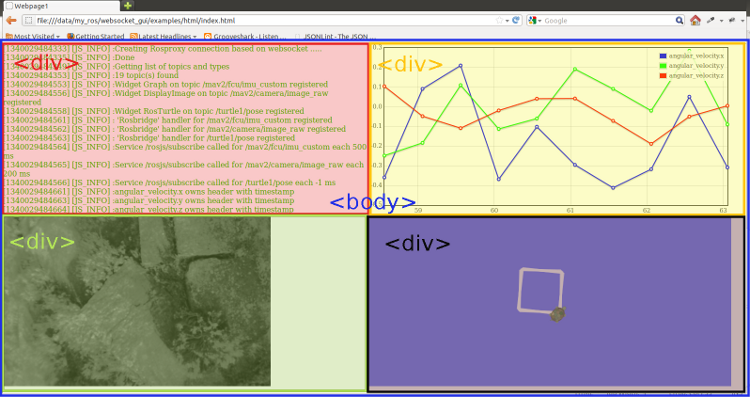Viewport: 750px width, 397px height.
Task: Click the log line 'Widget RosTurtle on topic /turtle1/pose registered'
Action: point(154,111)
